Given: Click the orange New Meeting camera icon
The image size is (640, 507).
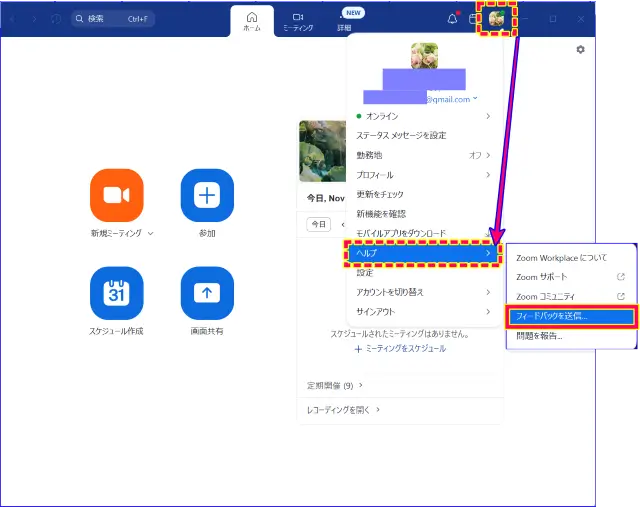Looking at the screenshot, I should [117, 195].
